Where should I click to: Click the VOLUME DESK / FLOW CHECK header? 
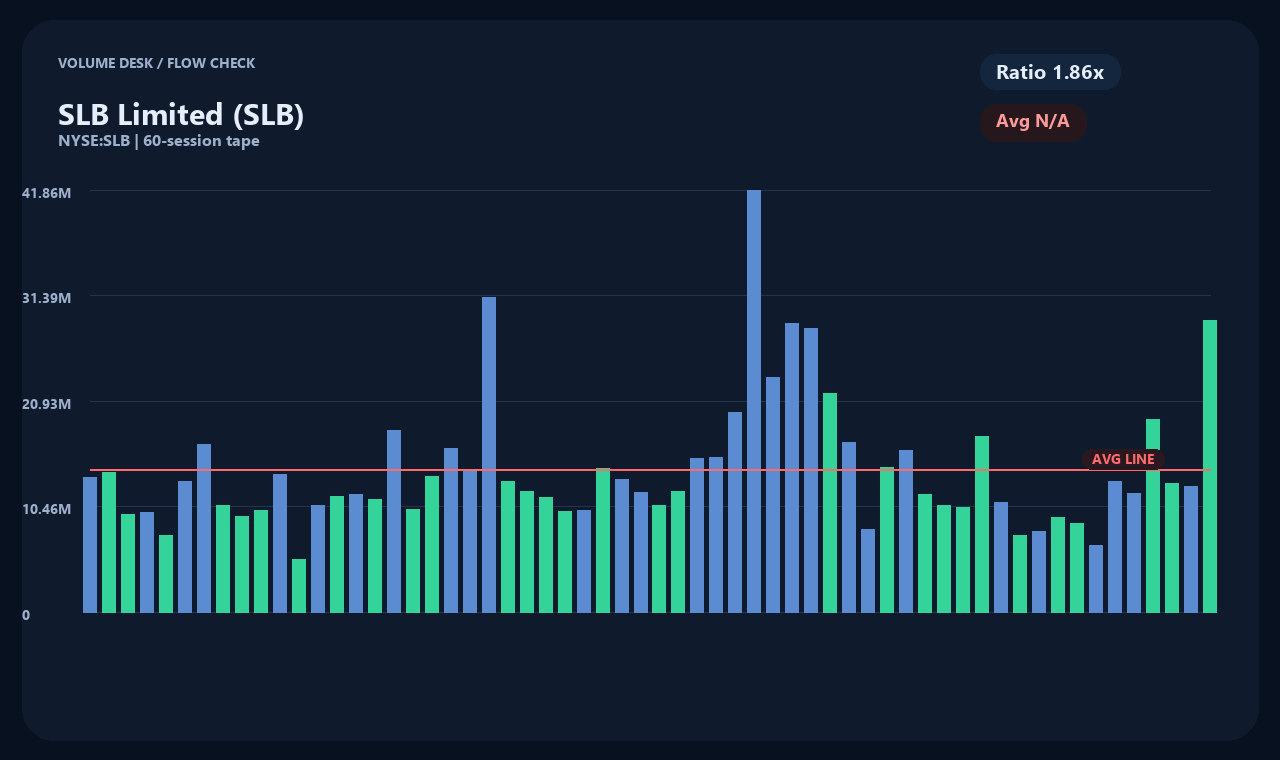tap(156, 63)
